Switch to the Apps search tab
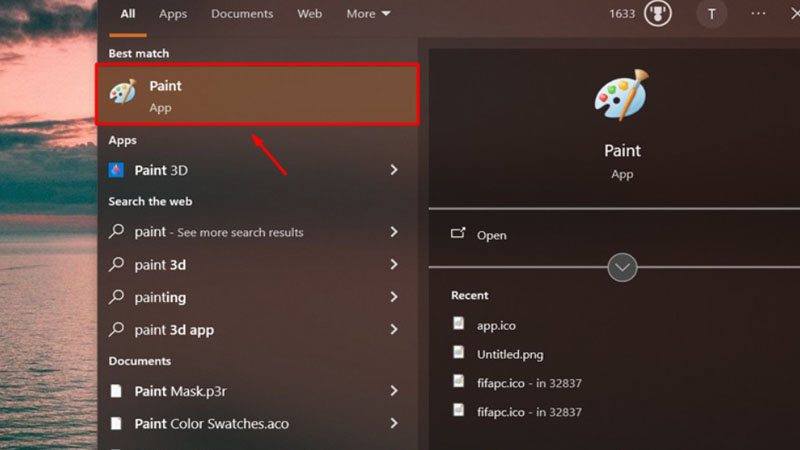The image size is (800, 450). point(173,14)
